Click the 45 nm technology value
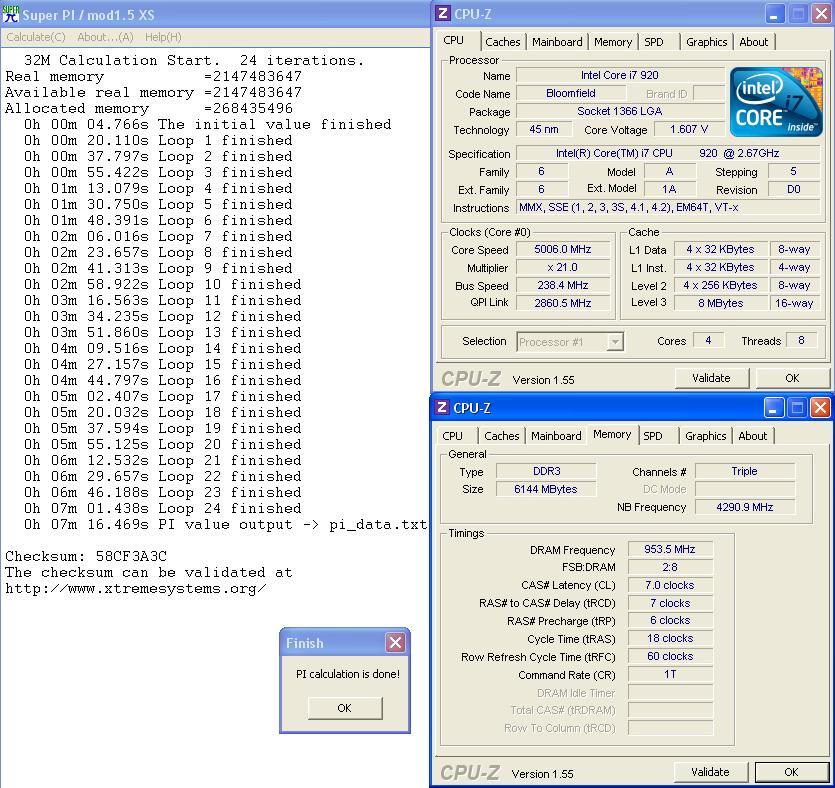Viewport: 835px width, 788px height. coord(544,129)
